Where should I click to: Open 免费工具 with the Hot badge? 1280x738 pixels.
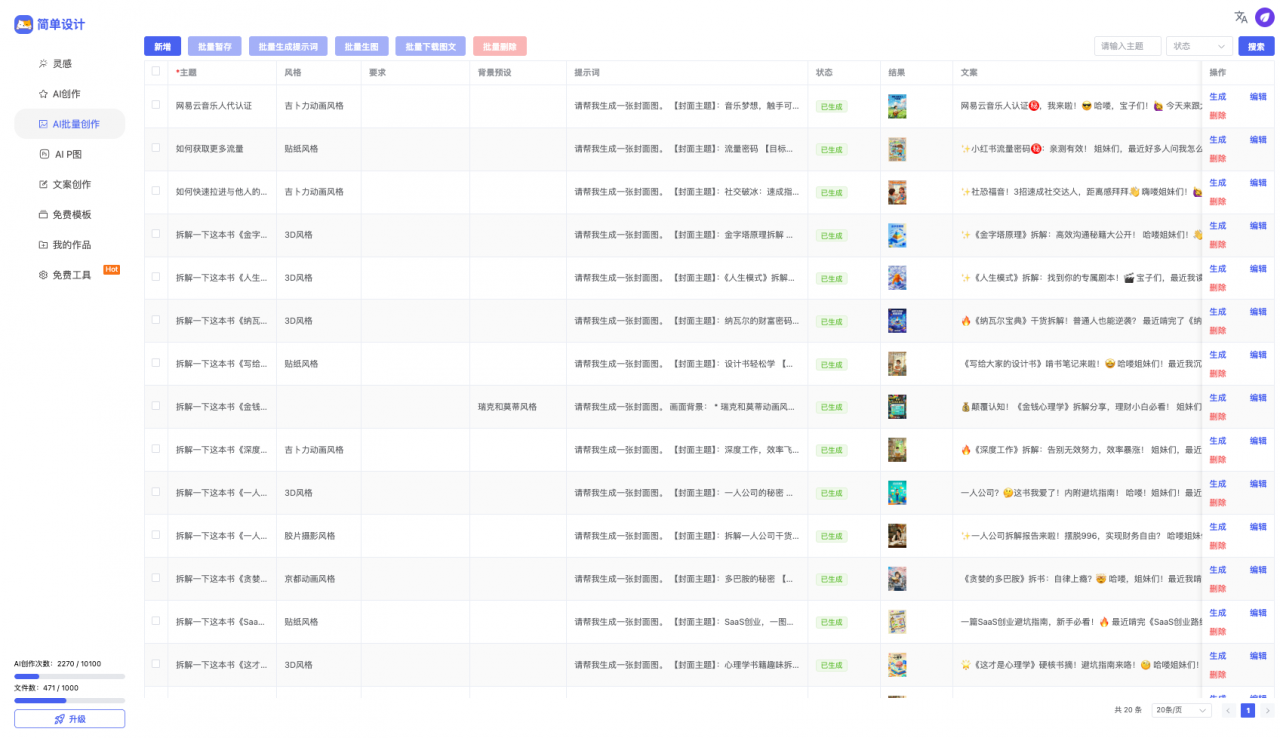(x=71, y=275)
